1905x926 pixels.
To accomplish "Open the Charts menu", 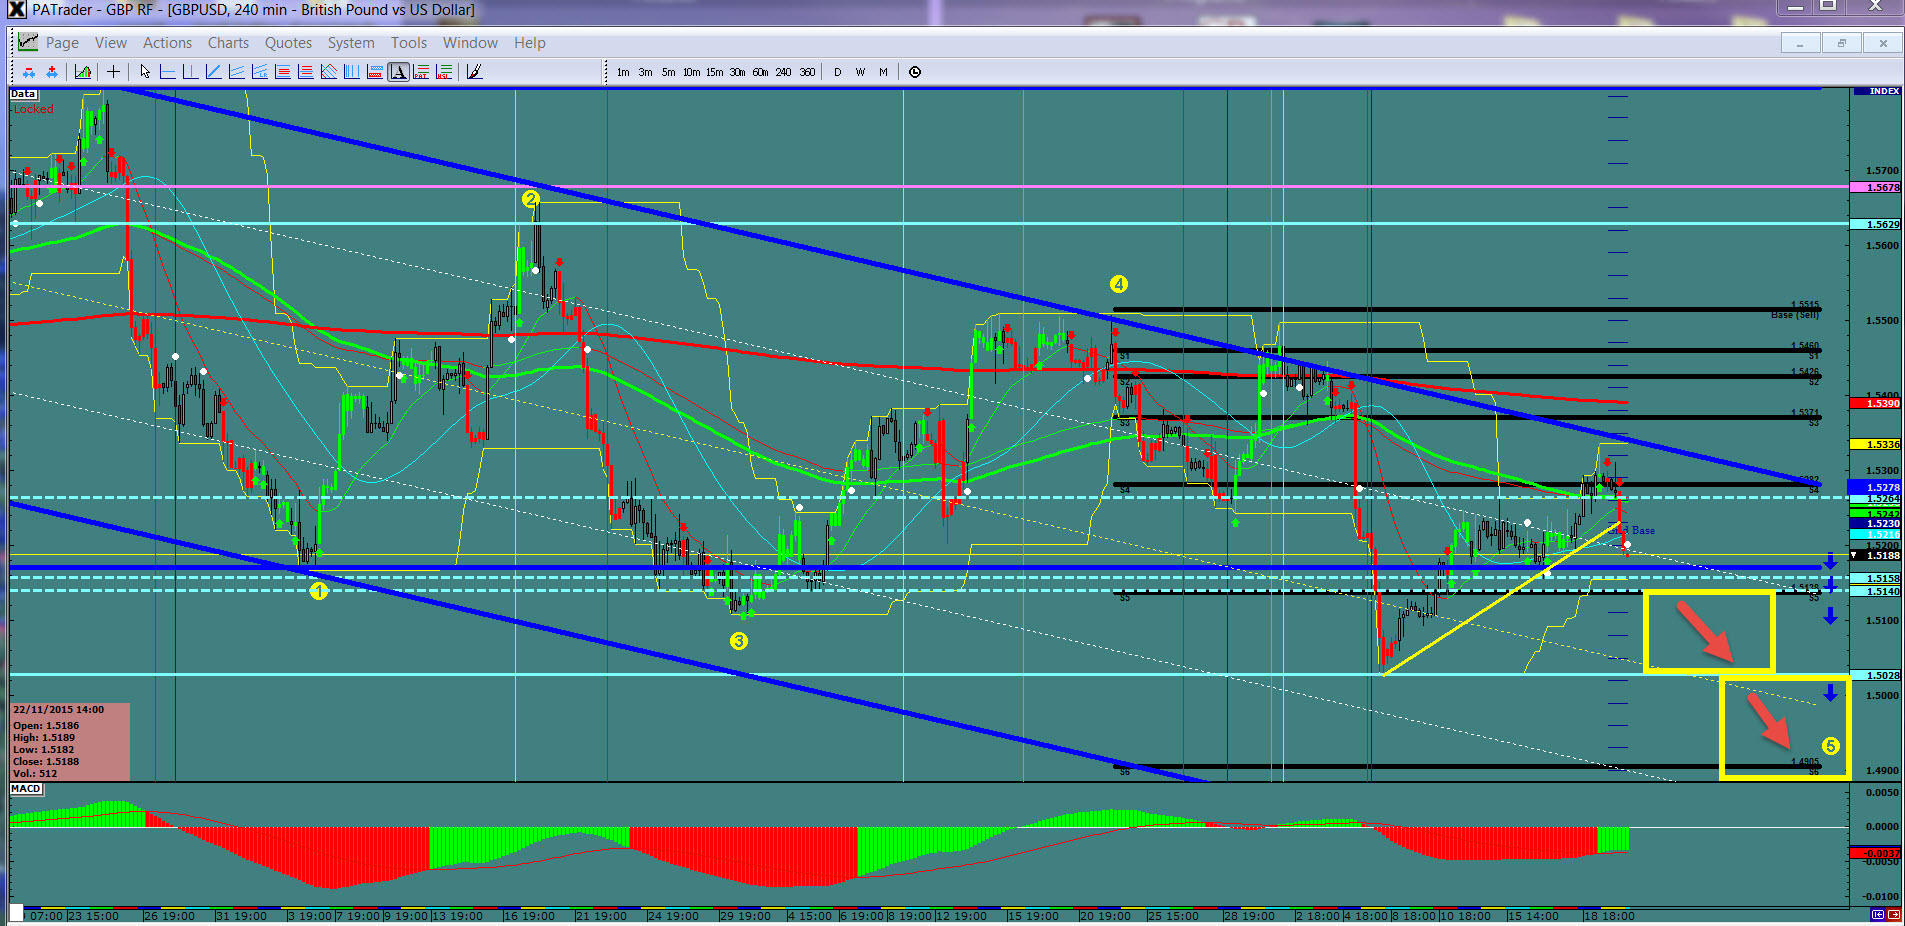I will [228, 43].
